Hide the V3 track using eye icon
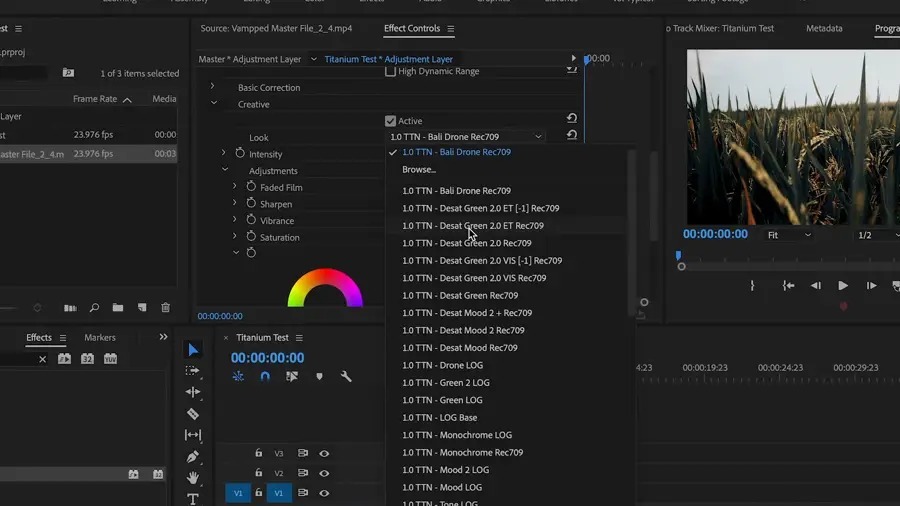Screen dimensions: 900x506 click(x=324, y=453)
